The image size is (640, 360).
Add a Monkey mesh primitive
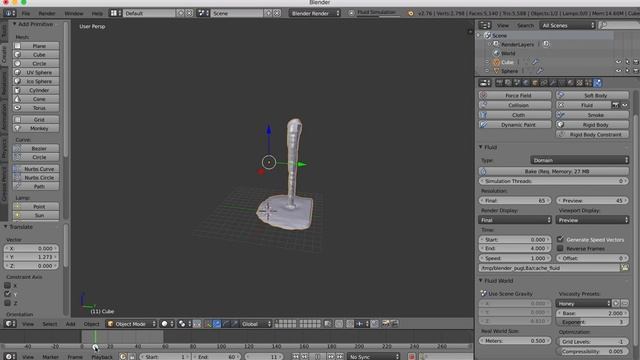(x=36, y=128)
